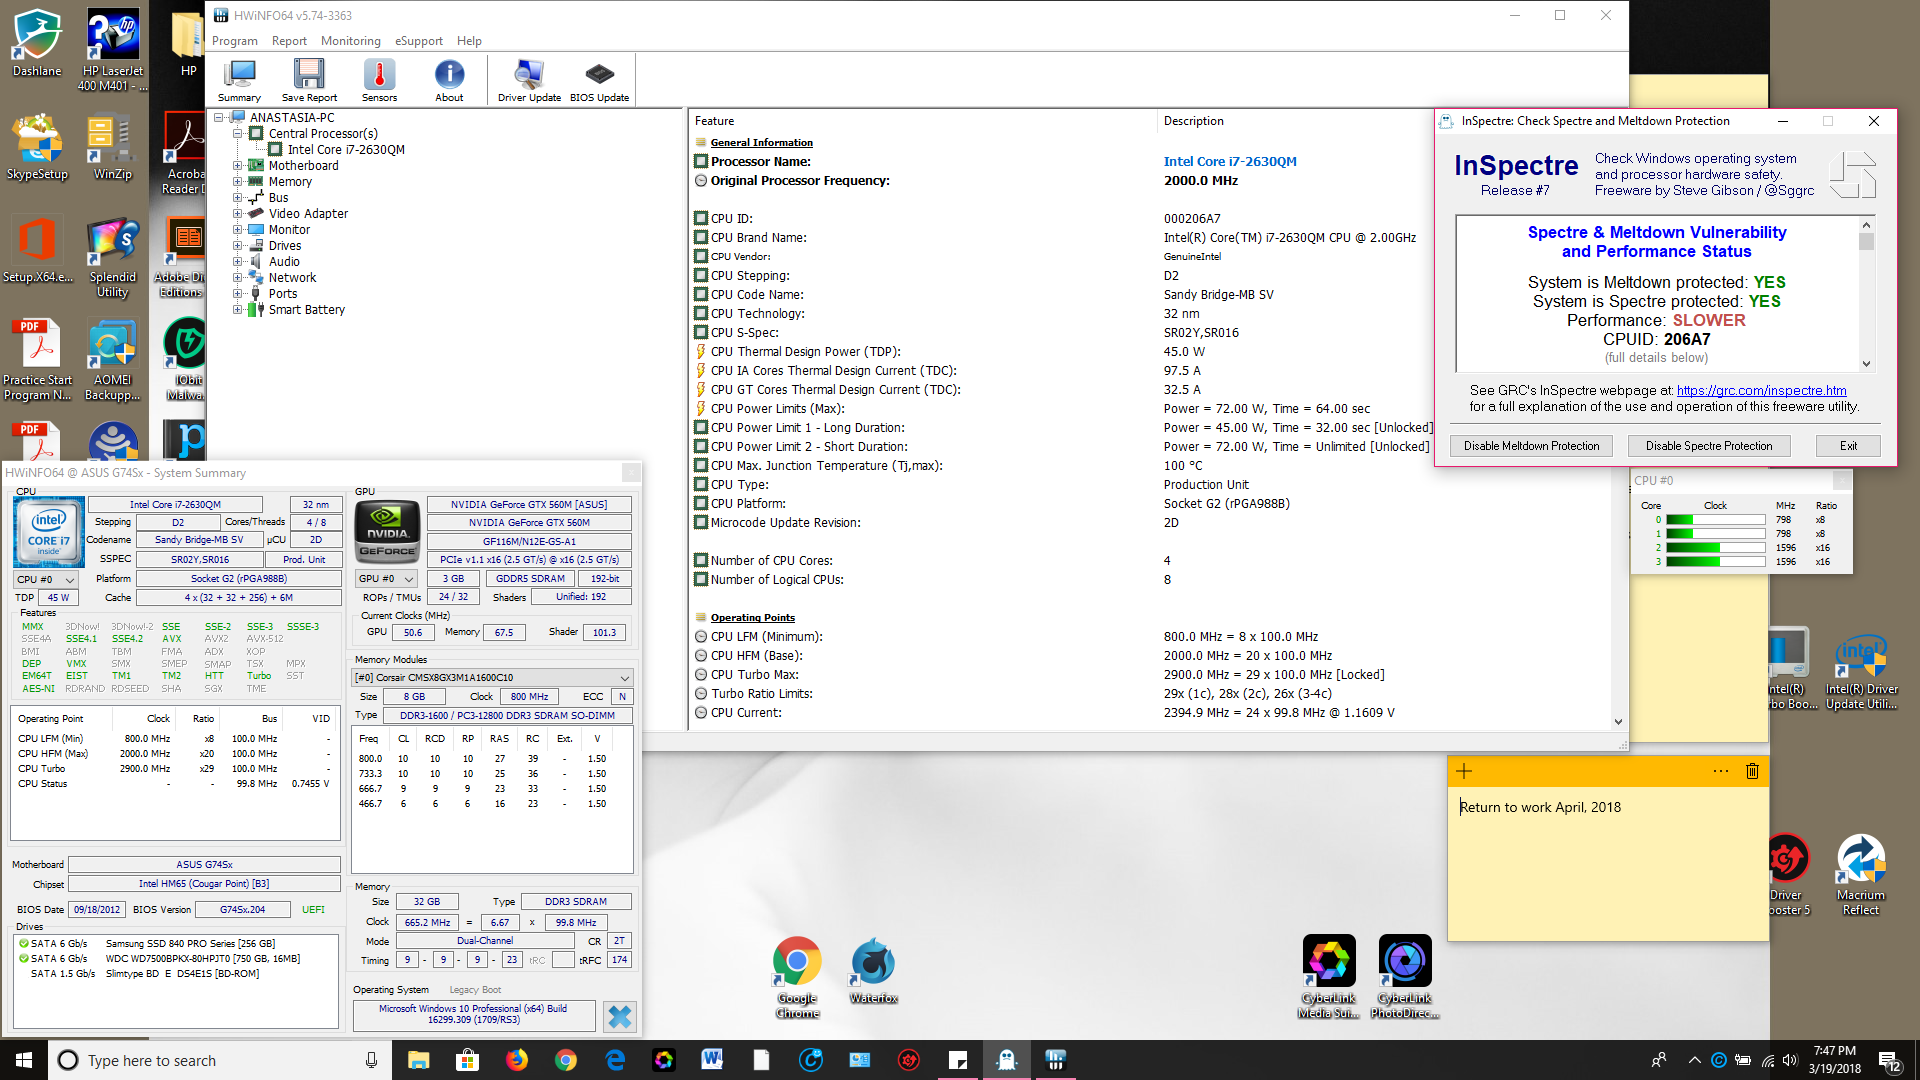Expand the Motherboard tree node
The image size is (1920, 1080).
click(238, 166)
